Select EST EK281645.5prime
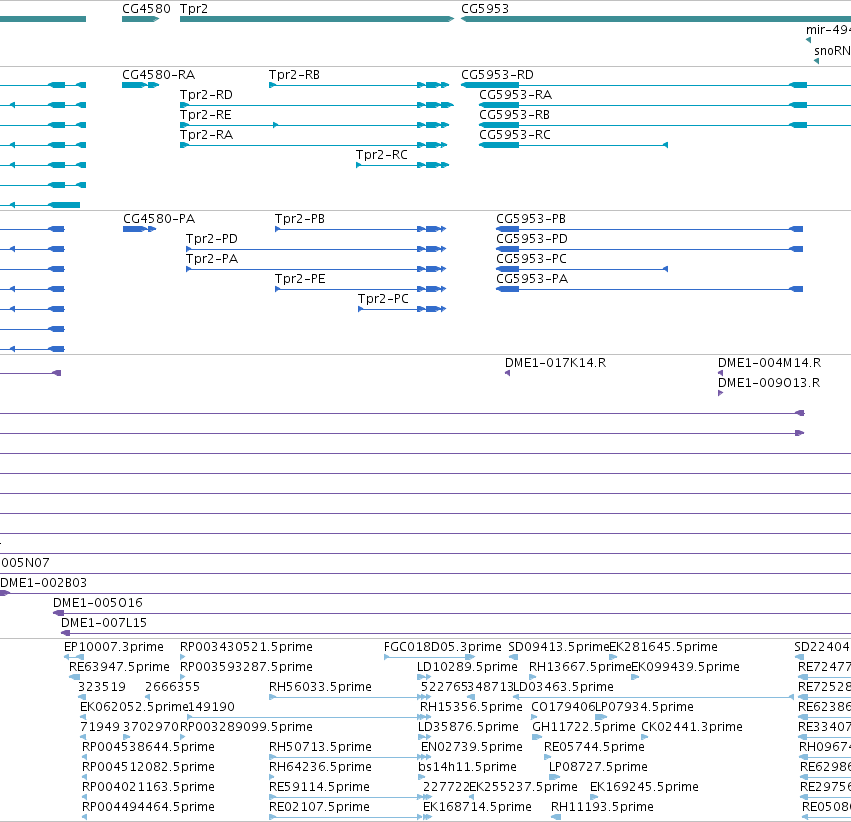The height and width of the screenshot is (822, 851). 663,647
